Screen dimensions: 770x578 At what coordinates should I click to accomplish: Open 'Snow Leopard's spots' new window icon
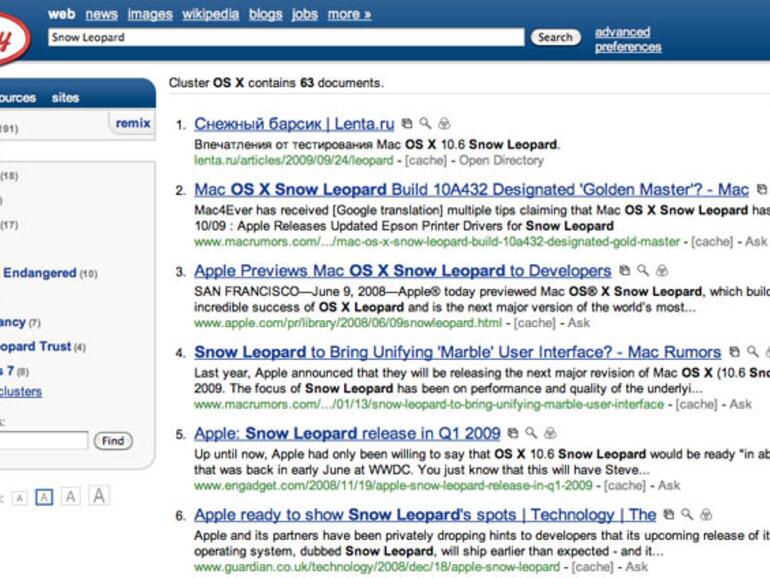[668, 515]
